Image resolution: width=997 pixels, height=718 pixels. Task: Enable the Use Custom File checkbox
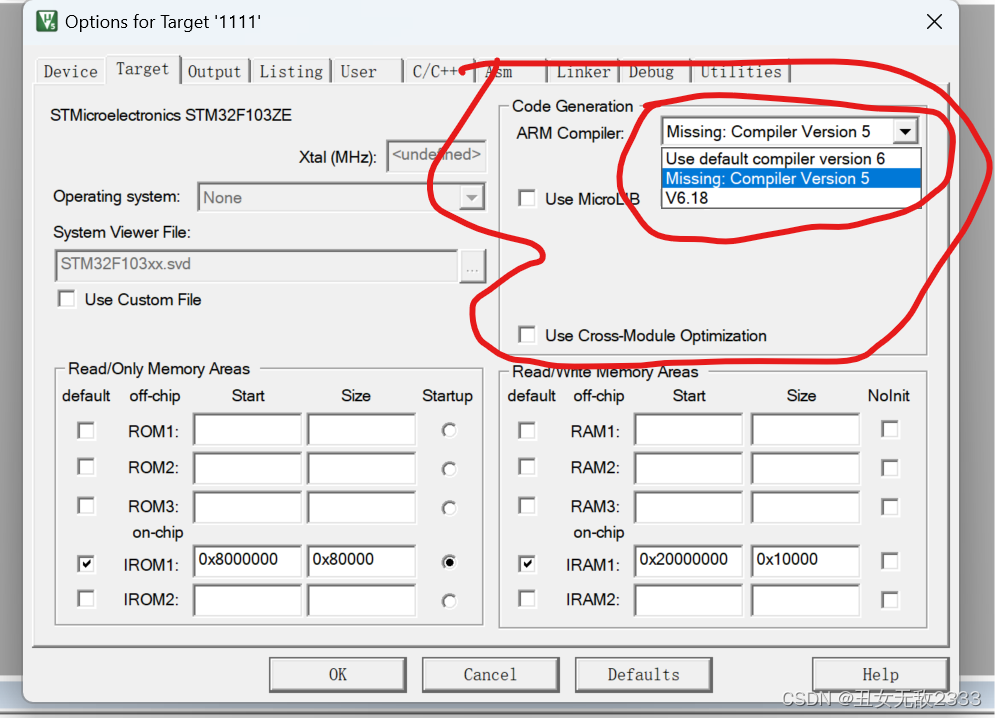66,299
